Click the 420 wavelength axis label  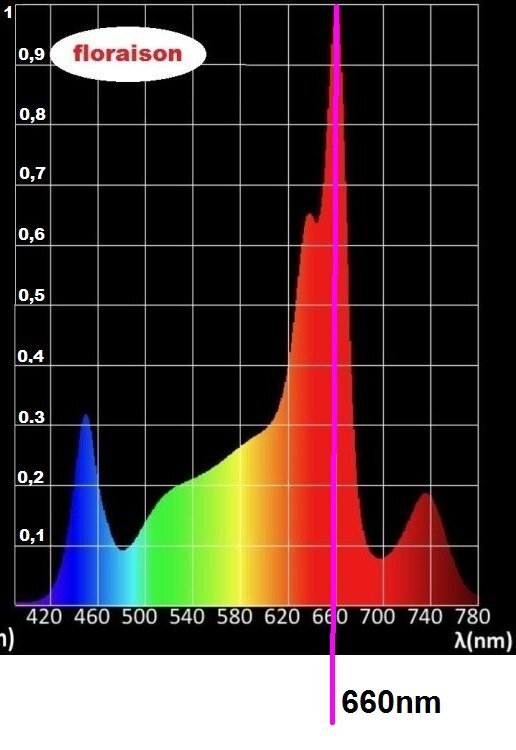click(x=44, y=617)
